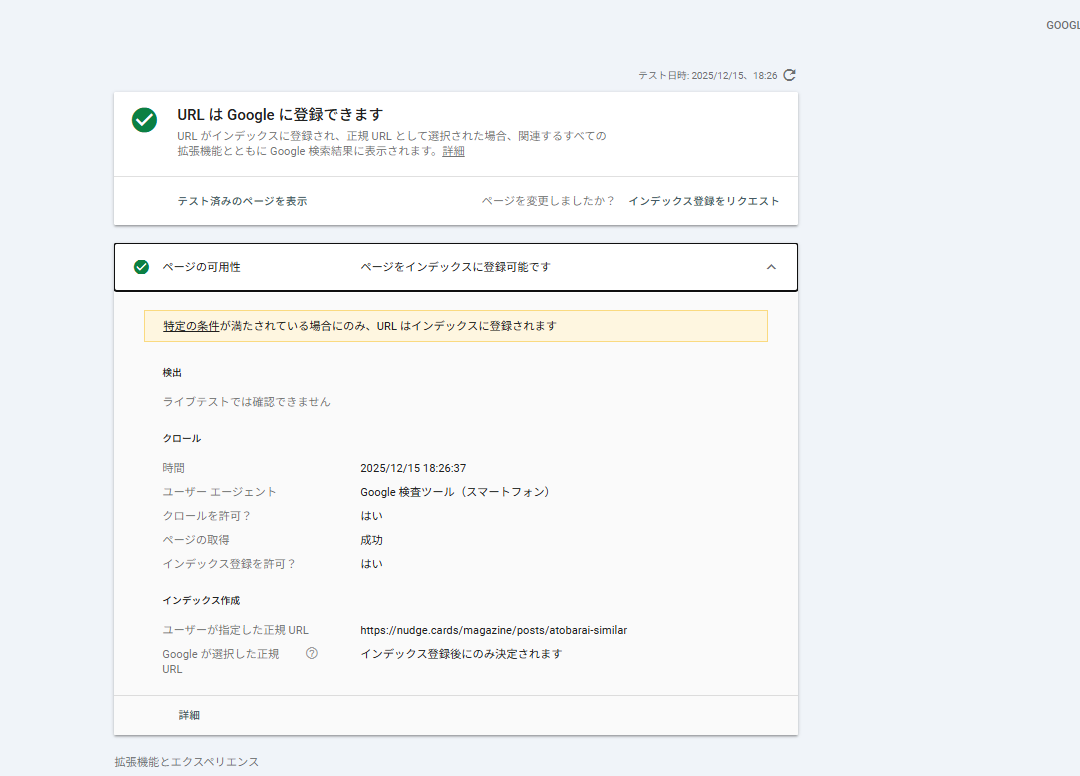
Task: Click the テスト日時: 2025/12/15、18:26 text
Action: click(x=707, y=76)
